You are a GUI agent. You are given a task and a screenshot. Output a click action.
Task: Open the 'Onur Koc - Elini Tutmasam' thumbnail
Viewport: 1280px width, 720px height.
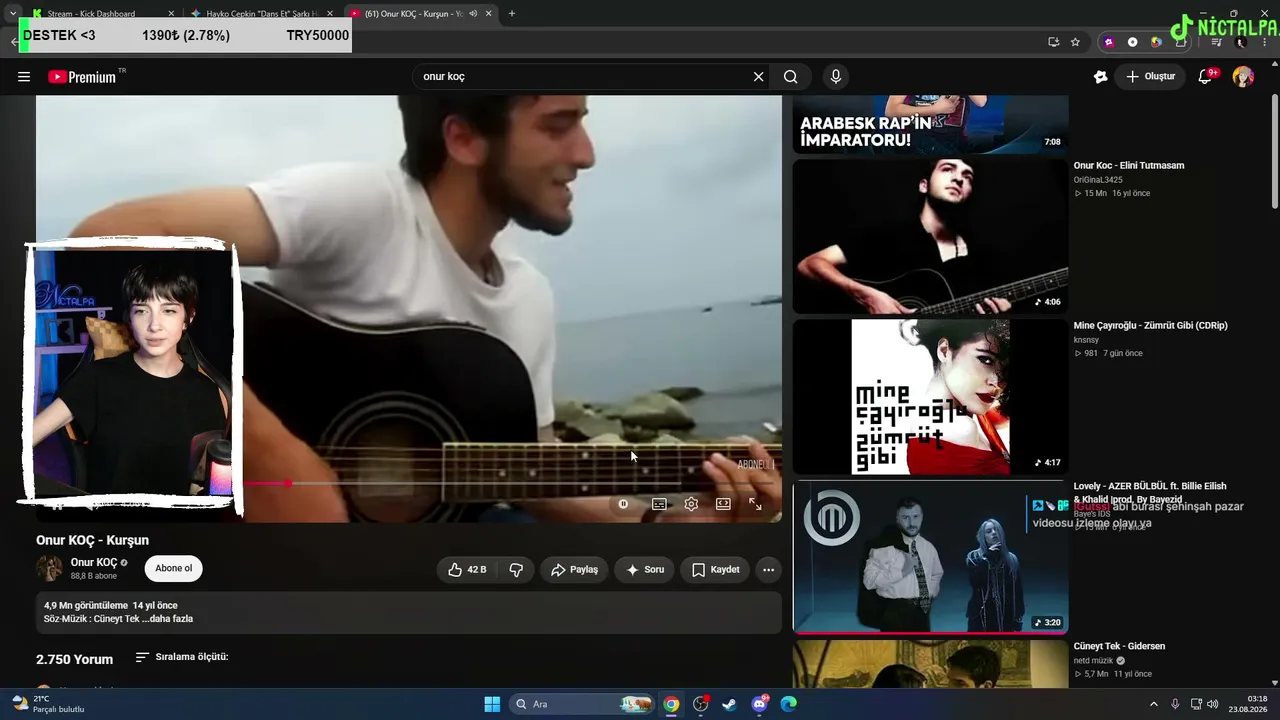click(930, 237)
